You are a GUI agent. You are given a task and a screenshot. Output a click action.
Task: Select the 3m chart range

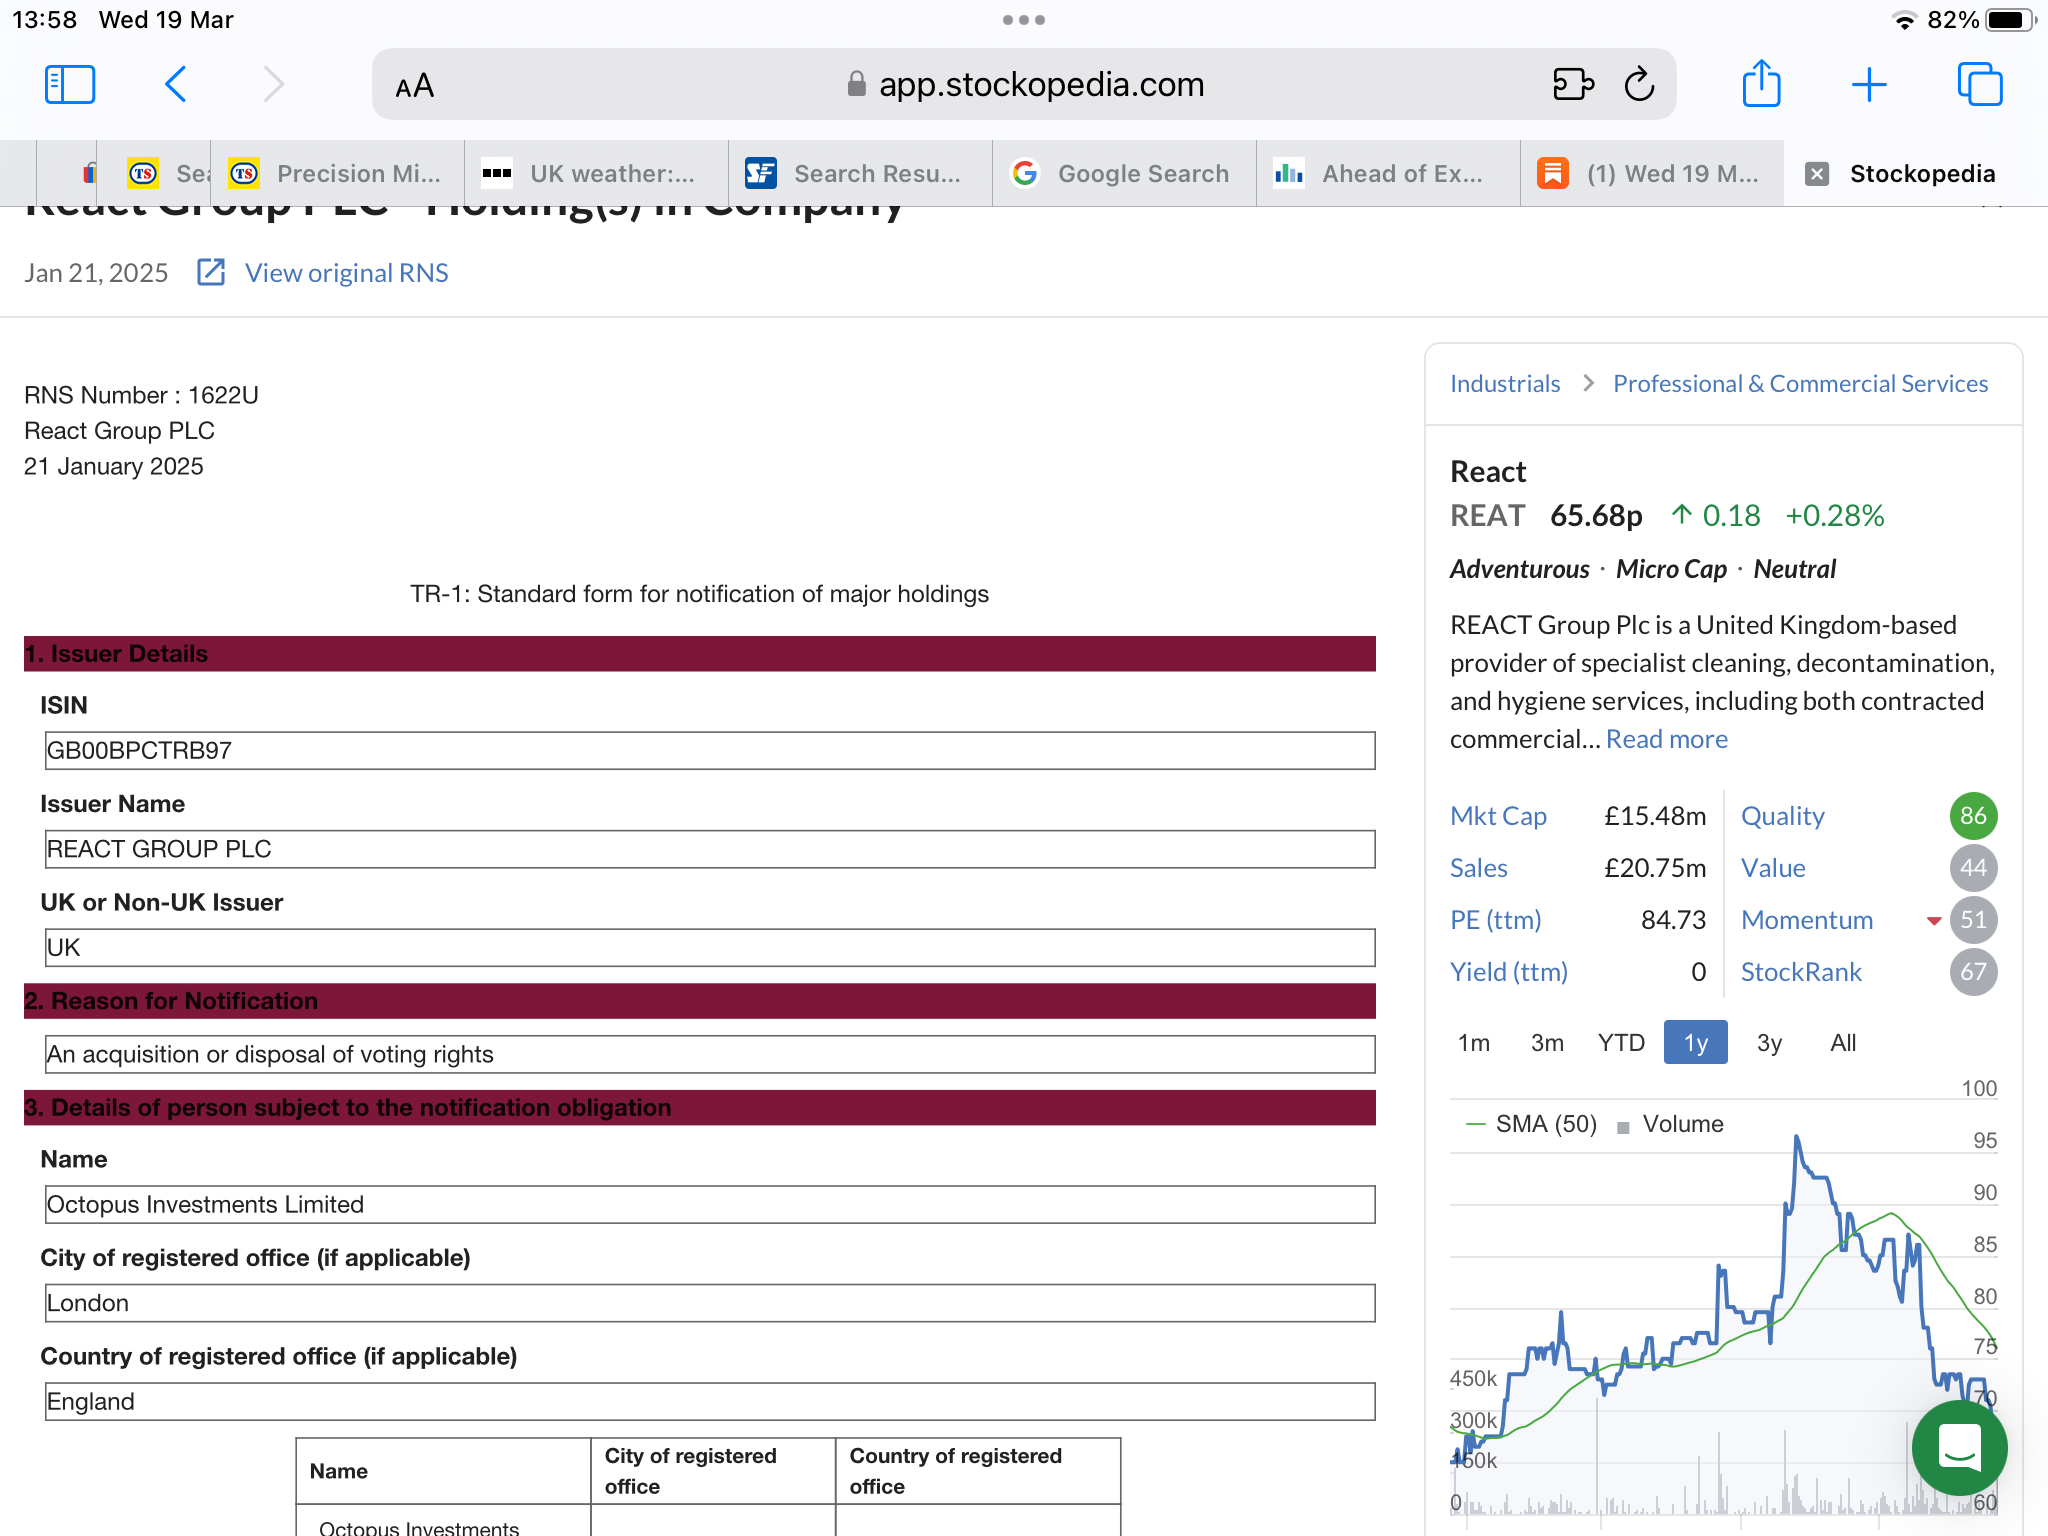(x=1547, y=1043)
